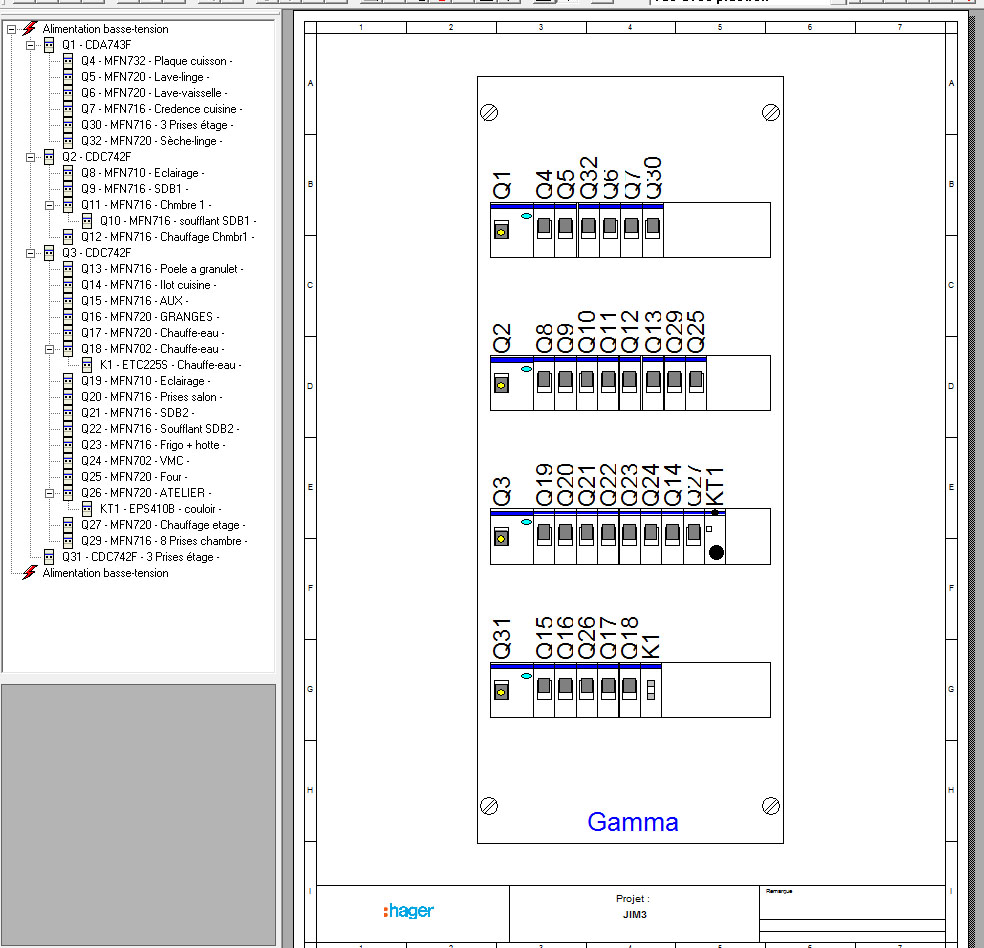Collapse the root Alimentation basse-tension tree node
Image resolution: width=984 pixels, height=948 pixels.
tap(11, 29)
